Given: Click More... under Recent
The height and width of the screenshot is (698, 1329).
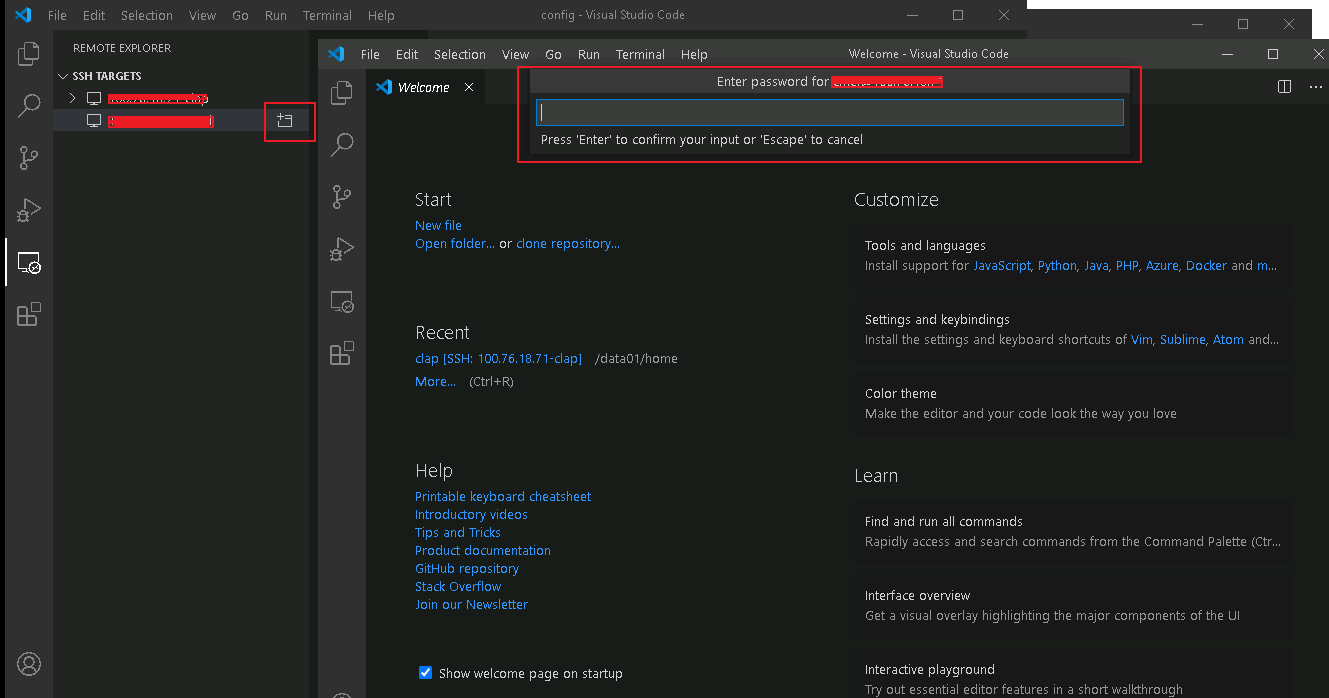Looking at the screenshot, I should 435,381.
